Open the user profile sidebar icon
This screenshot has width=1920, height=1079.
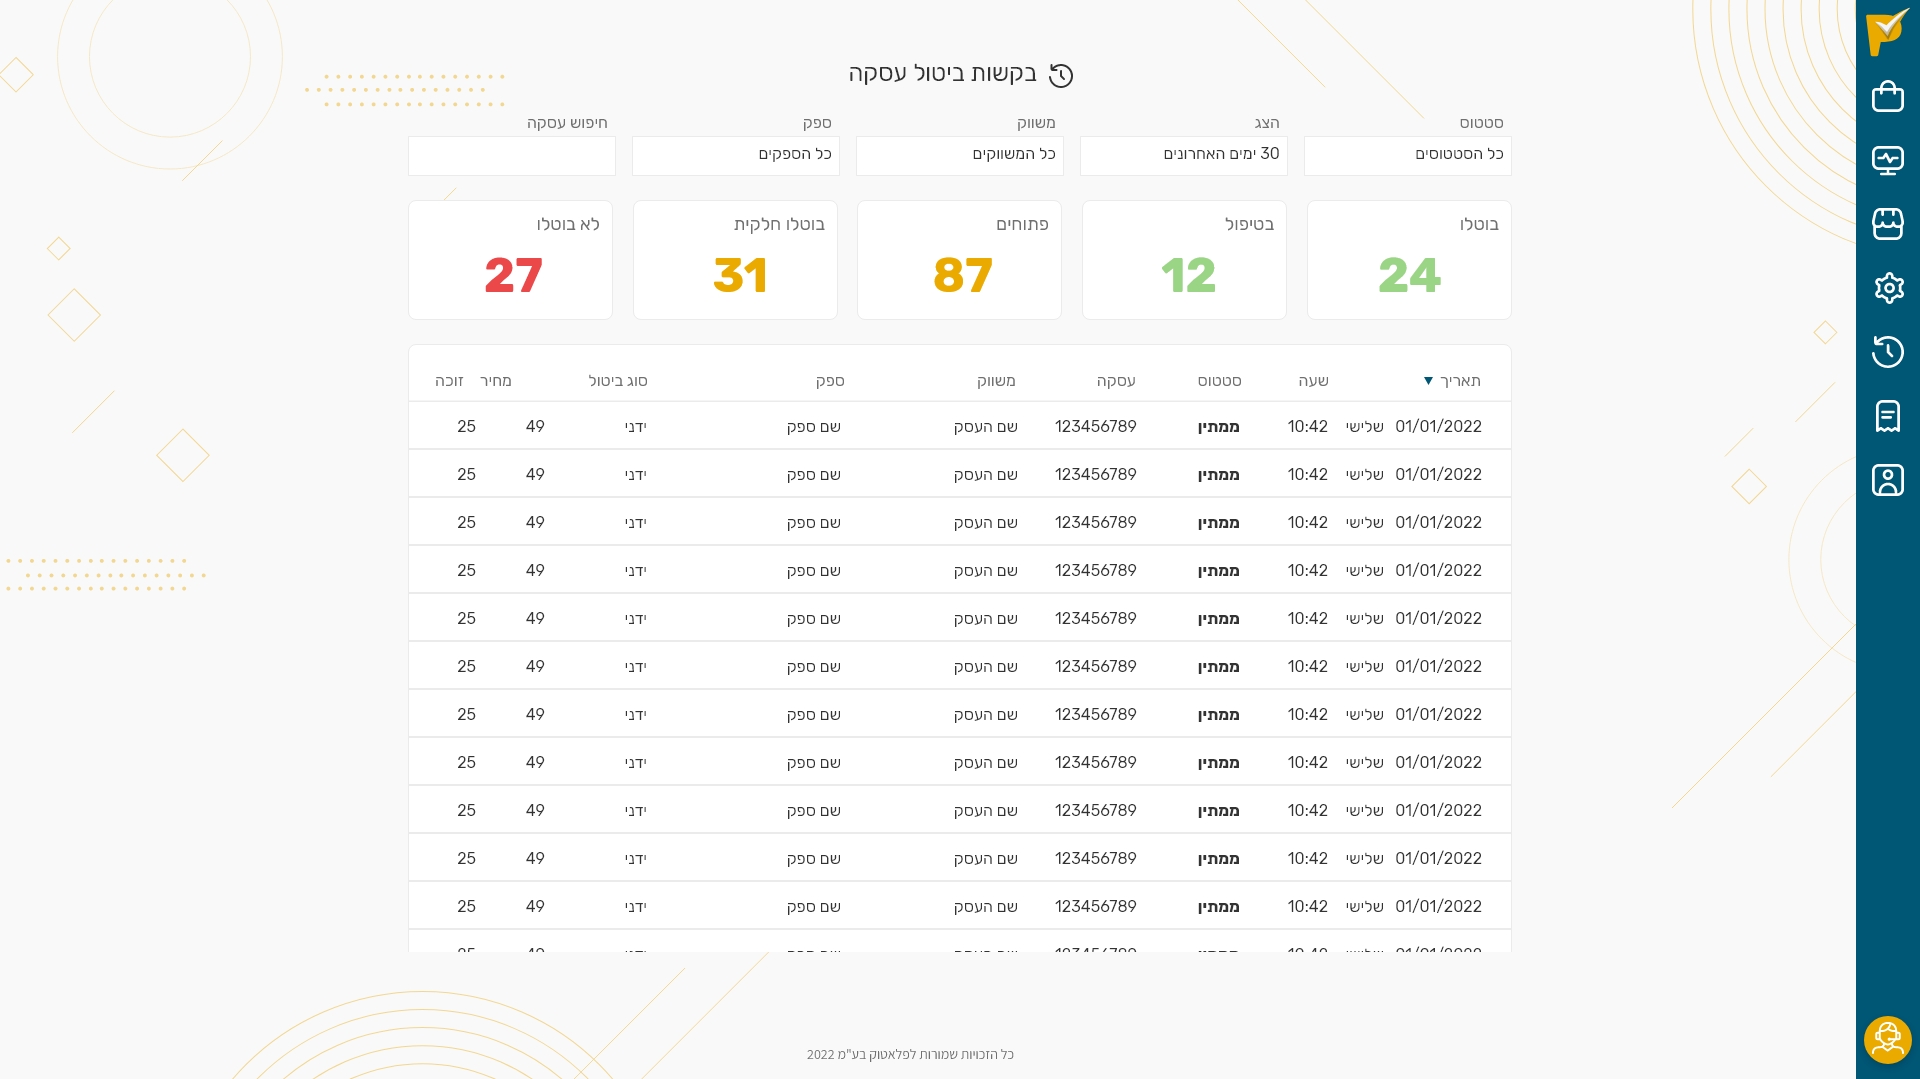1887,480
